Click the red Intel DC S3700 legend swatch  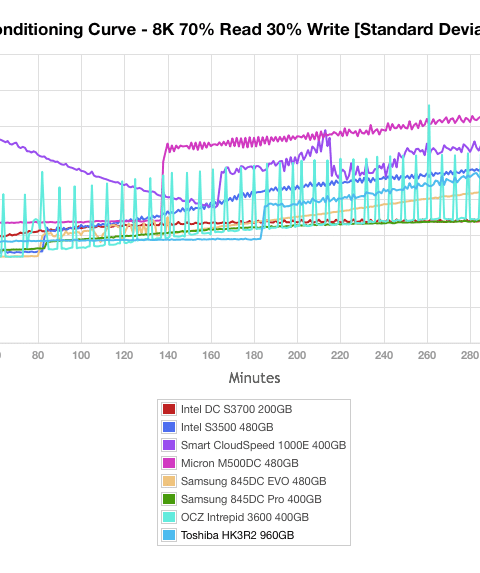[x=169, y=409]
